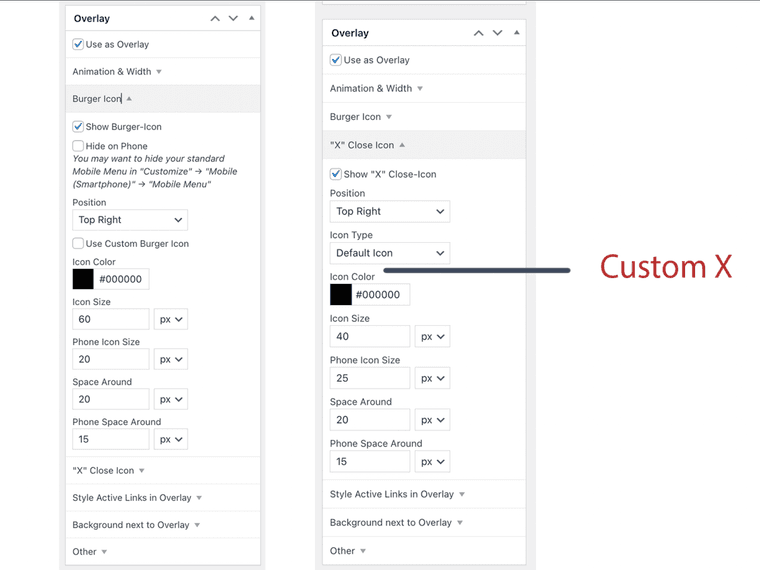Enable Hide on Phone checkbox
760x570 pixels.
click(x=78, y=146)
